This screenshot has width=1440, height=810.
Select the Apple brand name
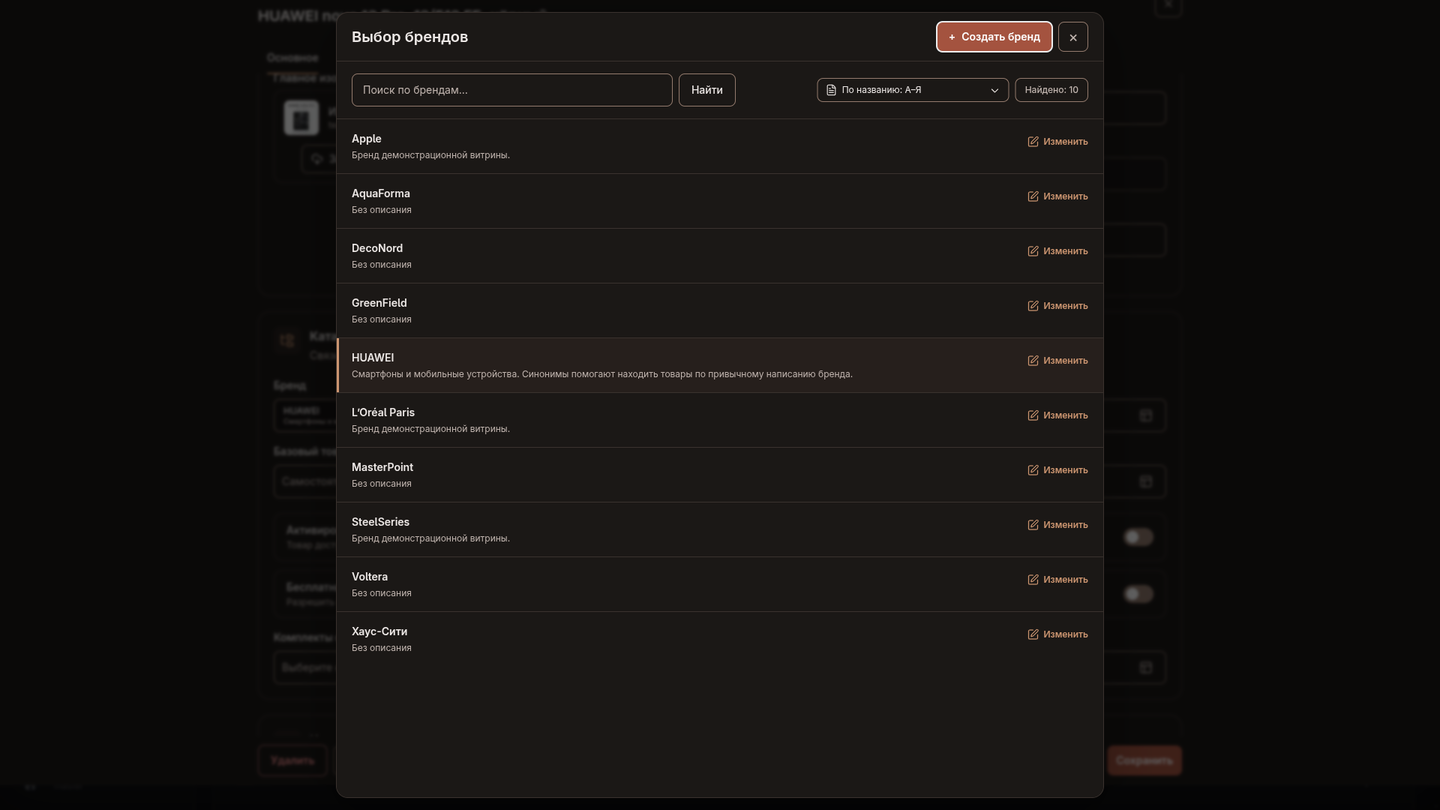(x=366, y=139)
